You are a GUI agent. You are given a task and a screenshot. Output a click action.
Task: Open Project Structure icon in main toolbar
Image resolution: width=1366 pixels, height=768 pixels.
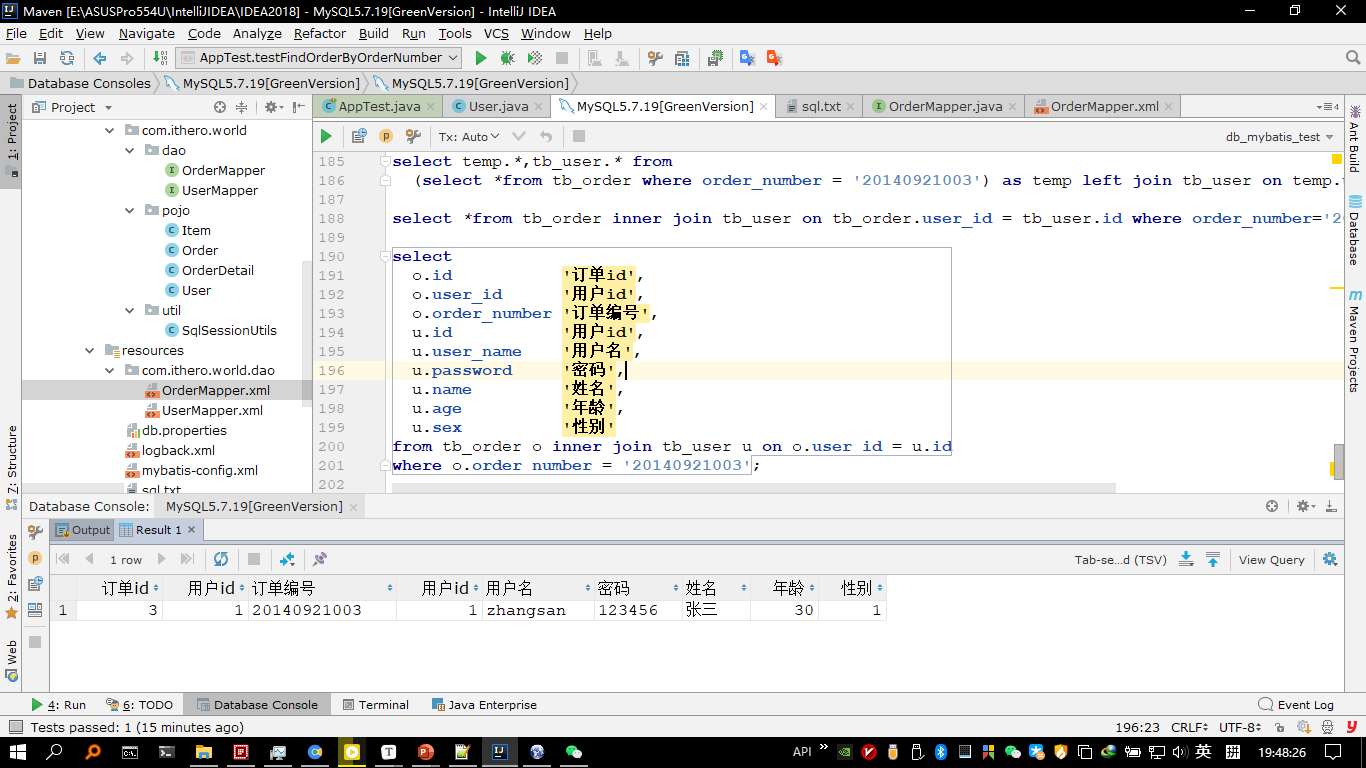pyautogui.click(x=681, y=58)
